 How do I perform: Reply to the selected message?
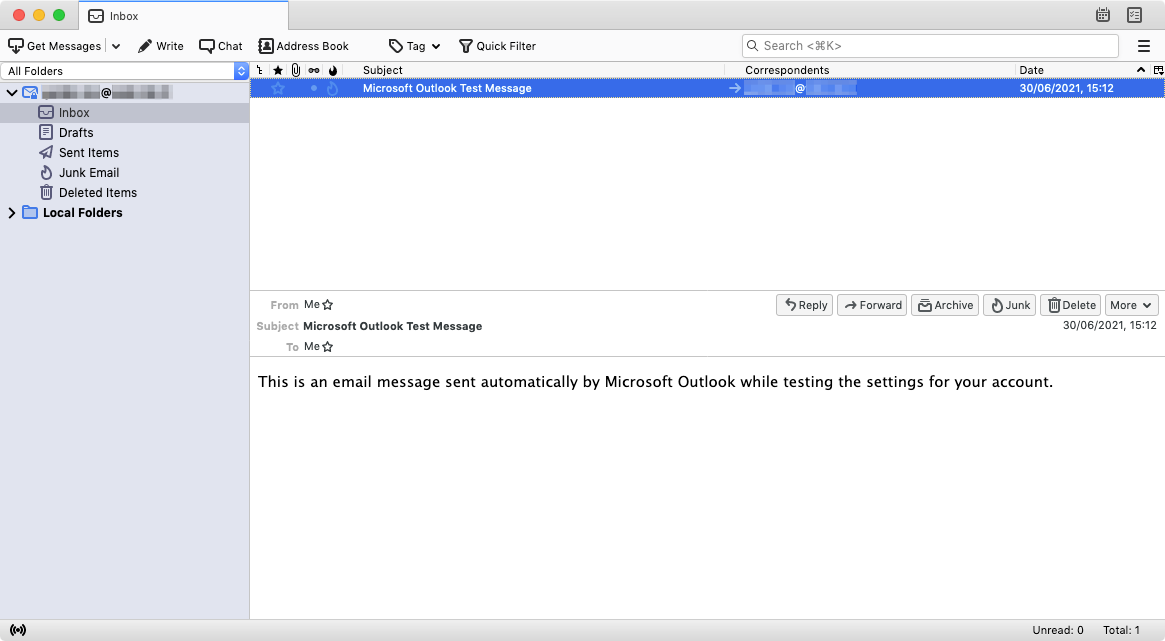click(x=804, y=304)
